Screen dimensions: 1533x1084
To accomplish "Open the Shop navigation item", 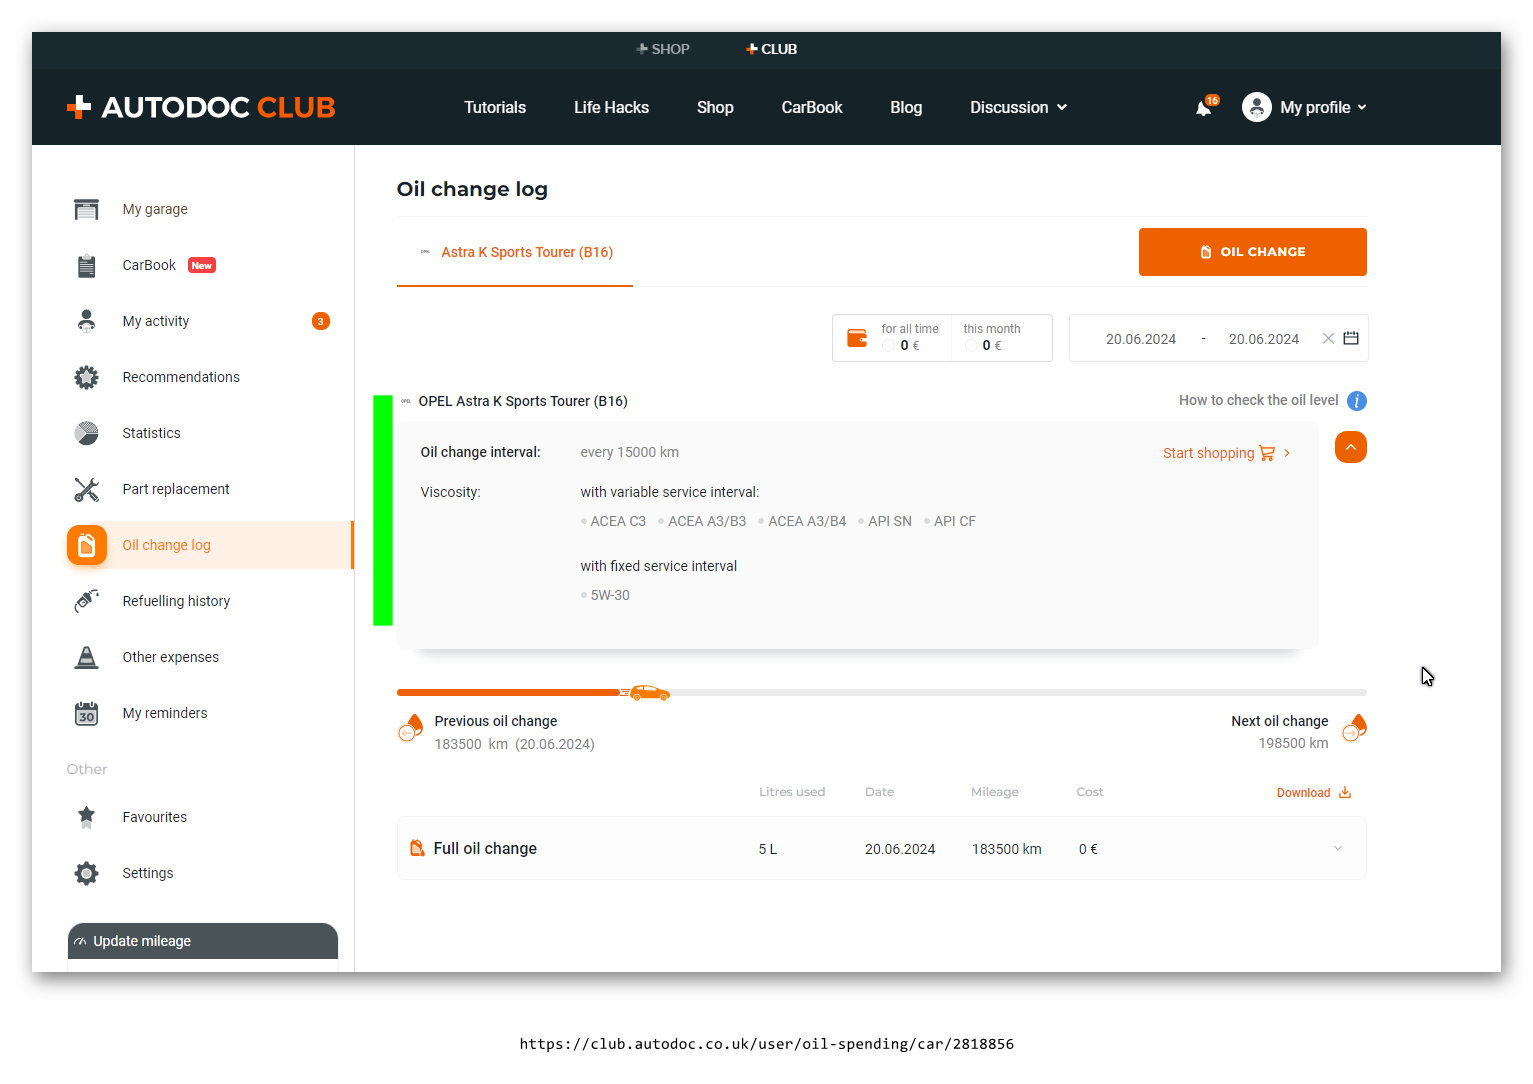I will (x=715, y=107).
